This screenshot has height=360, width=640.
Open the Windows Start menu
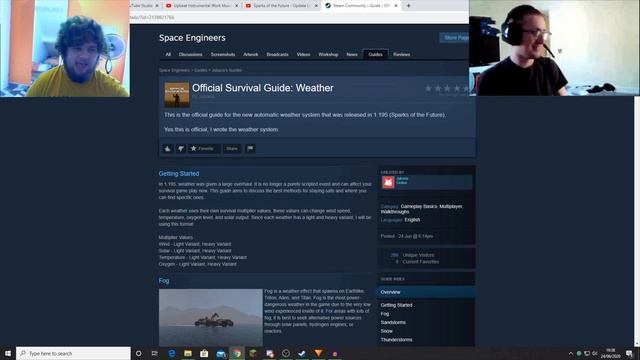(8, 353)
